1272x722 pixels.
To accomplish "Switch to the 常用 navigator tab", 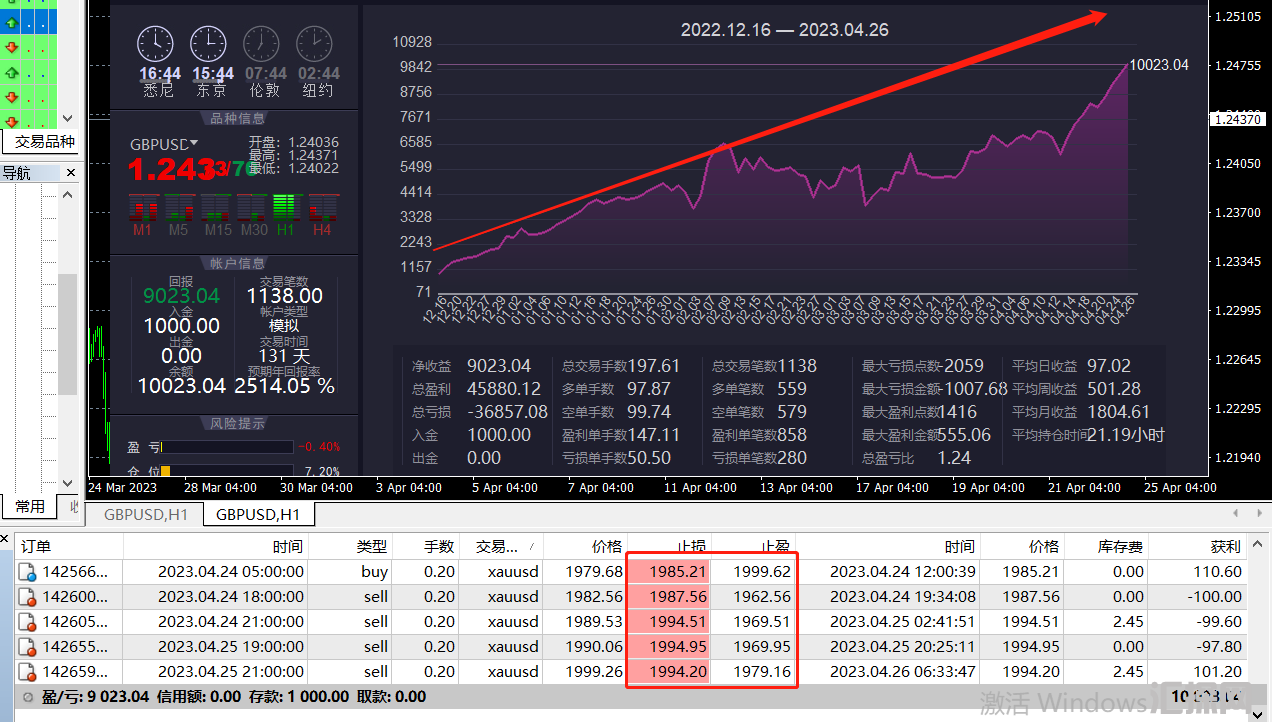I will [30, 507].
